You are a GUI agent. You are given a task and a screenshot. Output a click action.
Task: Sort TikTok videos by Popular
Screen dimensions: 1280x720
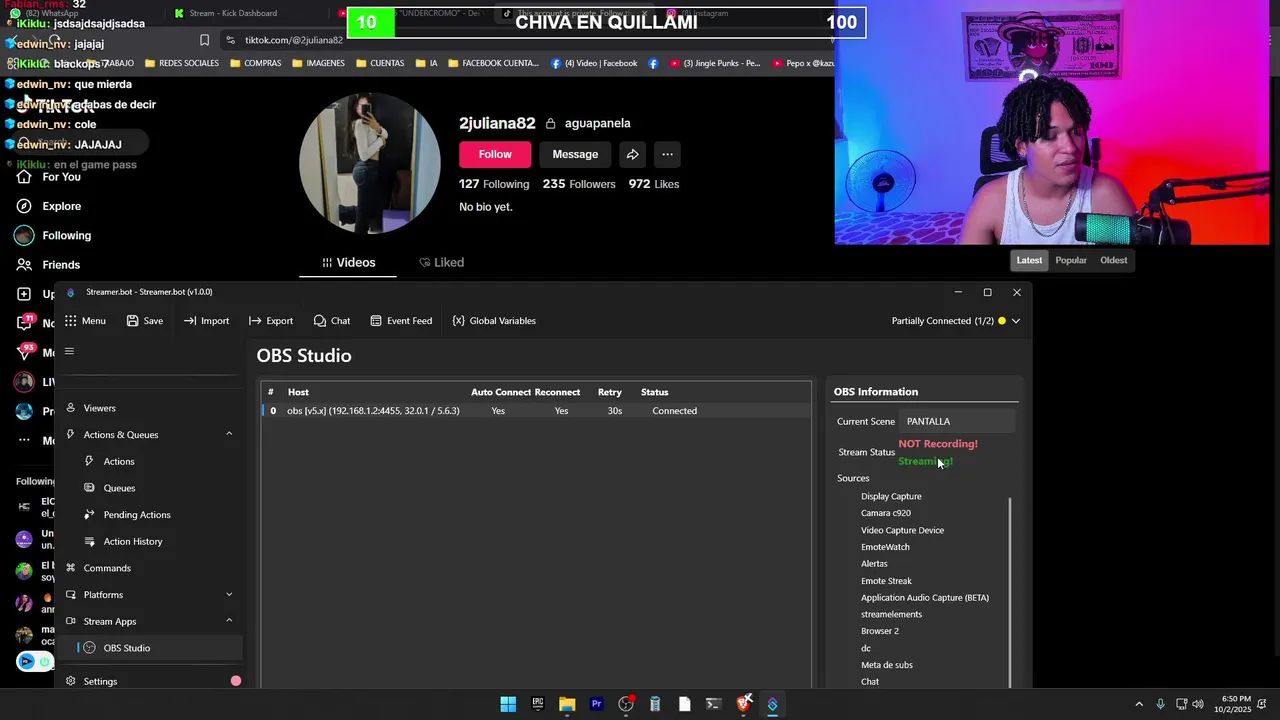(1071, 260)
